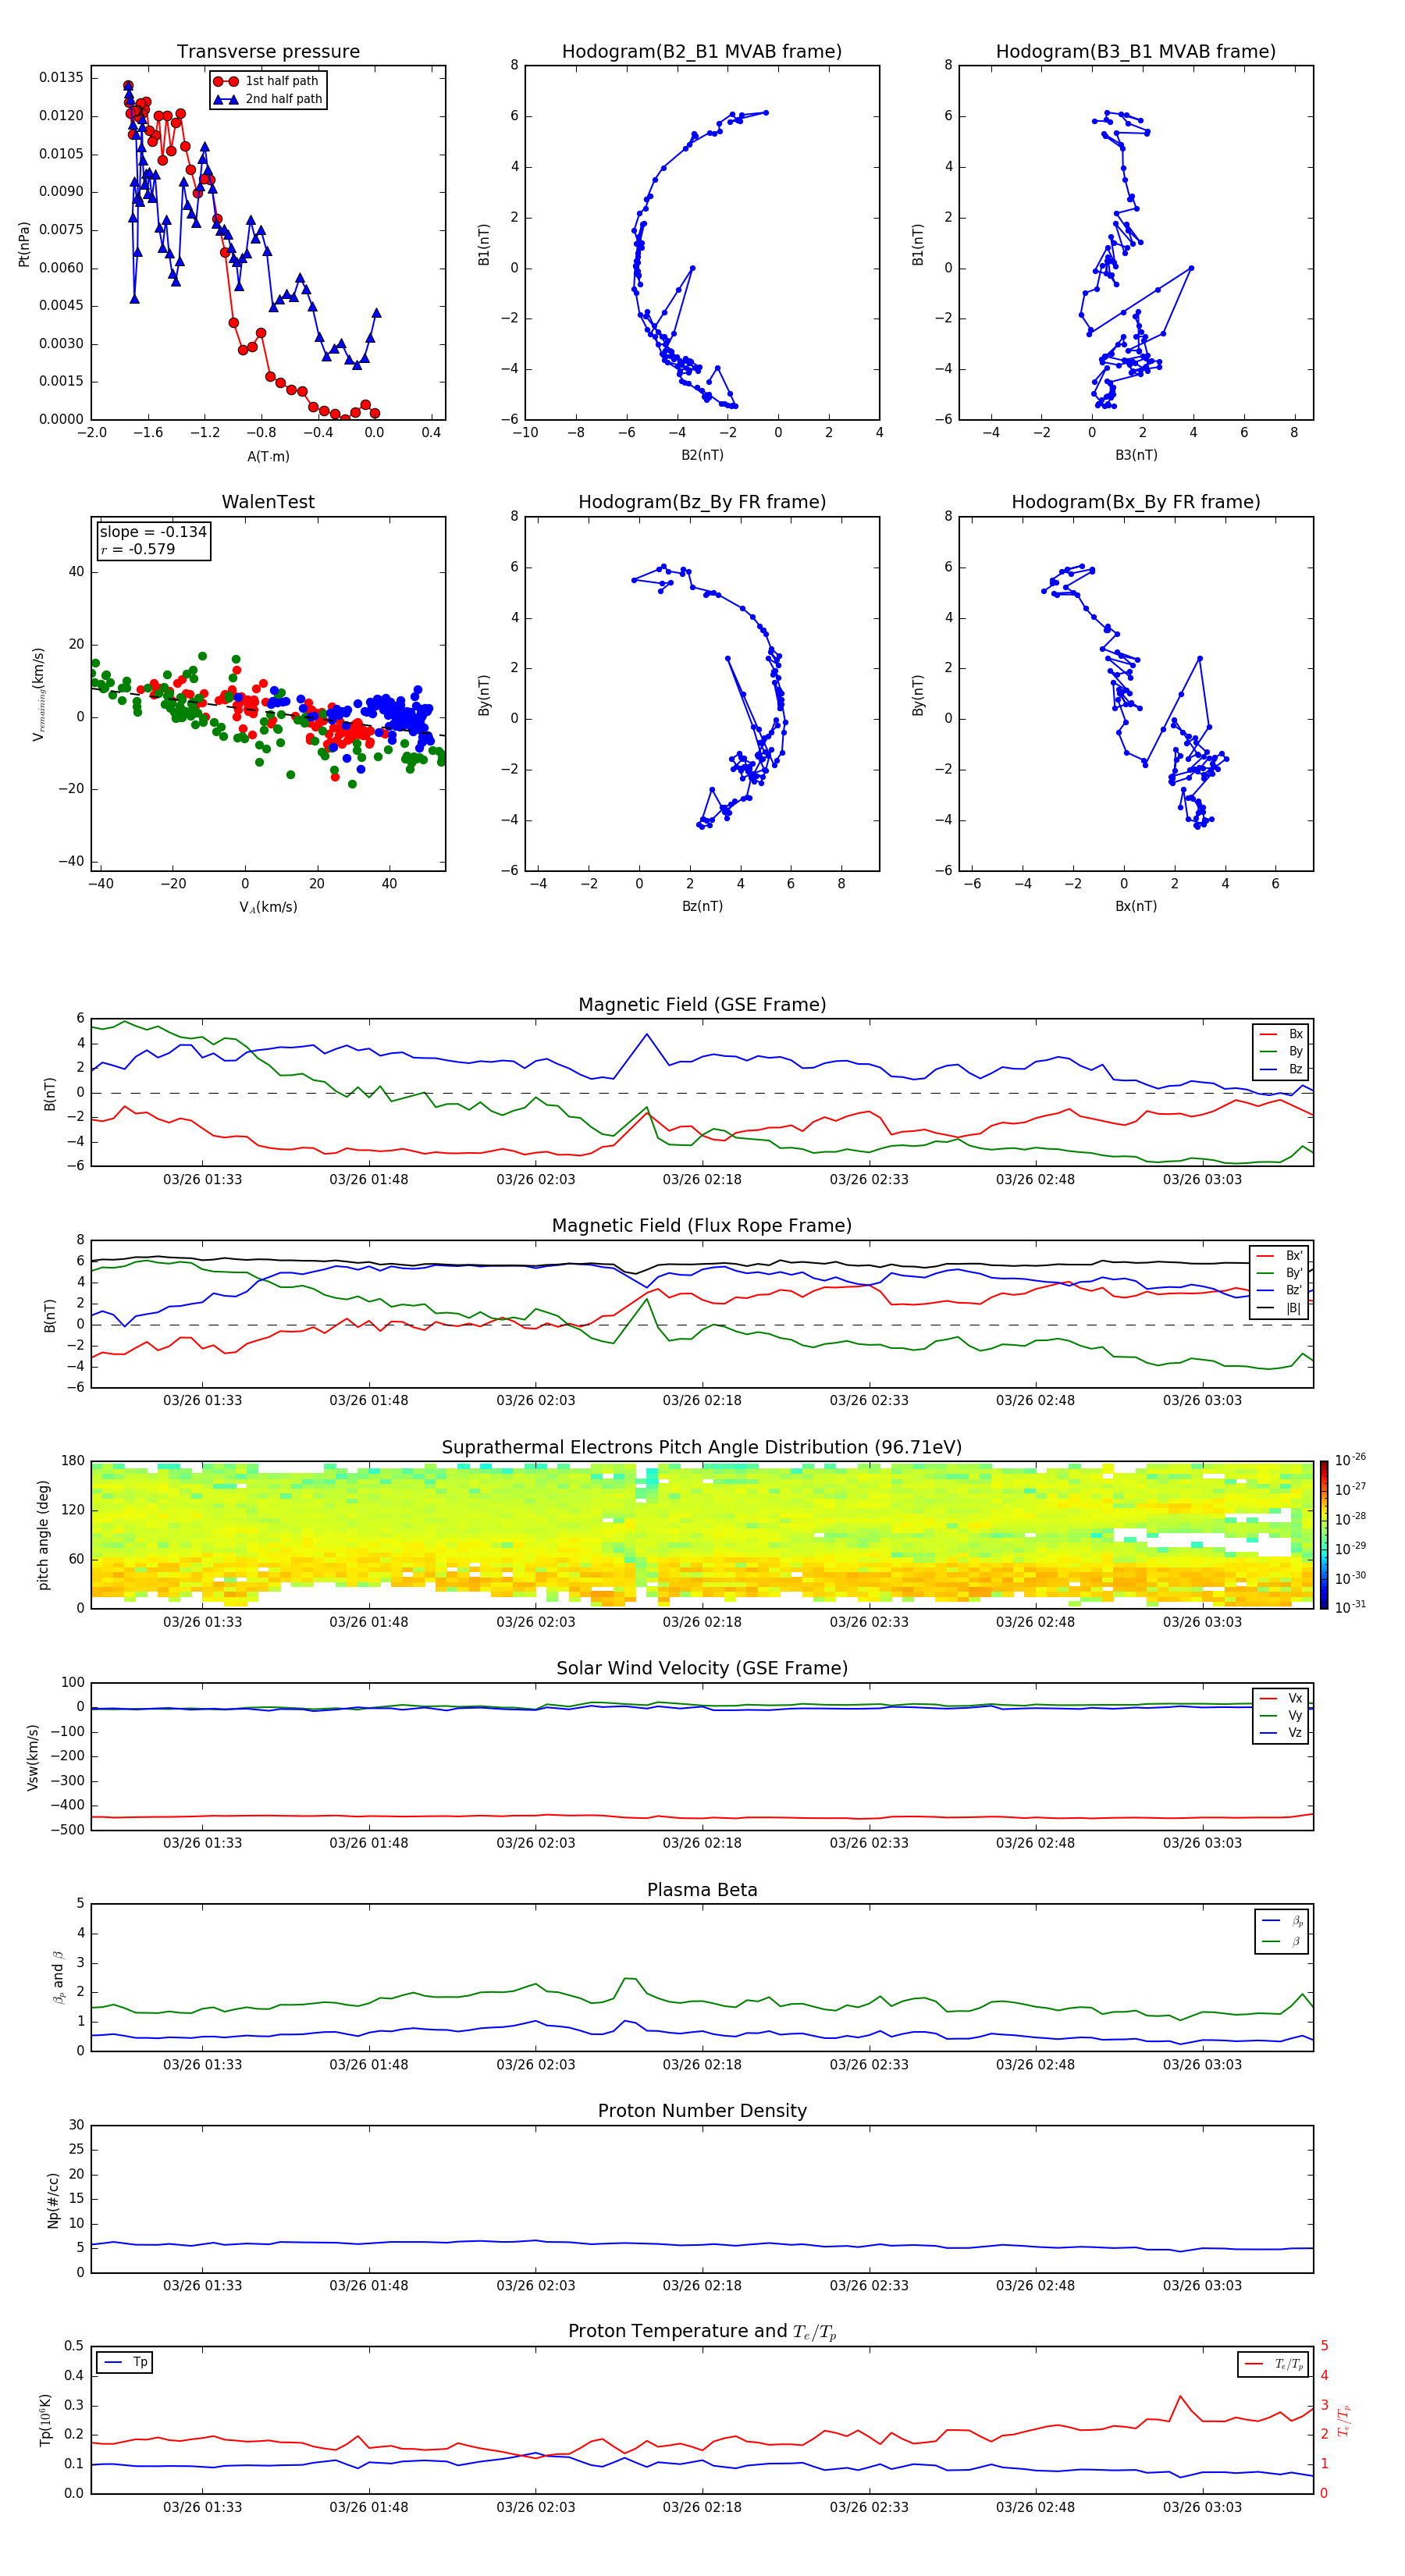Click 'Pt(nPa)' y-axis label

click(x=24, y=243)
